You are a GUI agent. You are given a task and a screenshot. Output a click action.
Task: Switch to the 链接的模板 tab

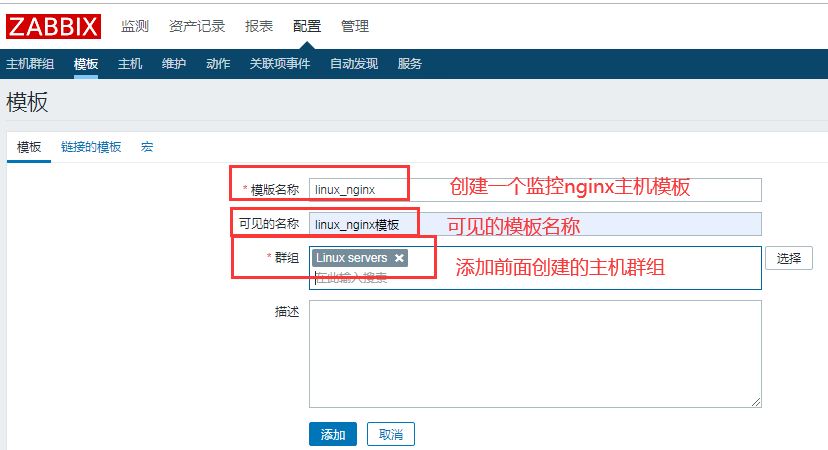coord(91,147)
